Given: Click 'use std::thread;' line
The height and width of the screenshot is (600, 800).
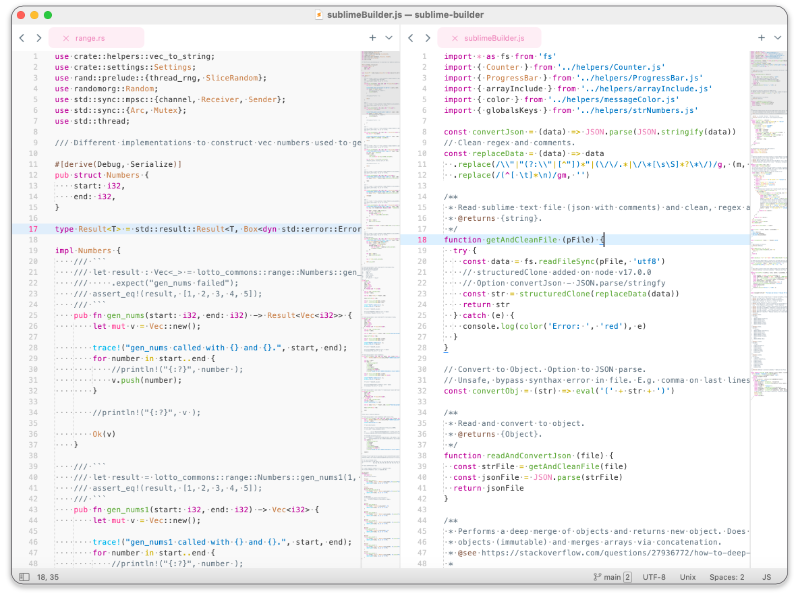Looking at the screenshot, I should (92, 121).
